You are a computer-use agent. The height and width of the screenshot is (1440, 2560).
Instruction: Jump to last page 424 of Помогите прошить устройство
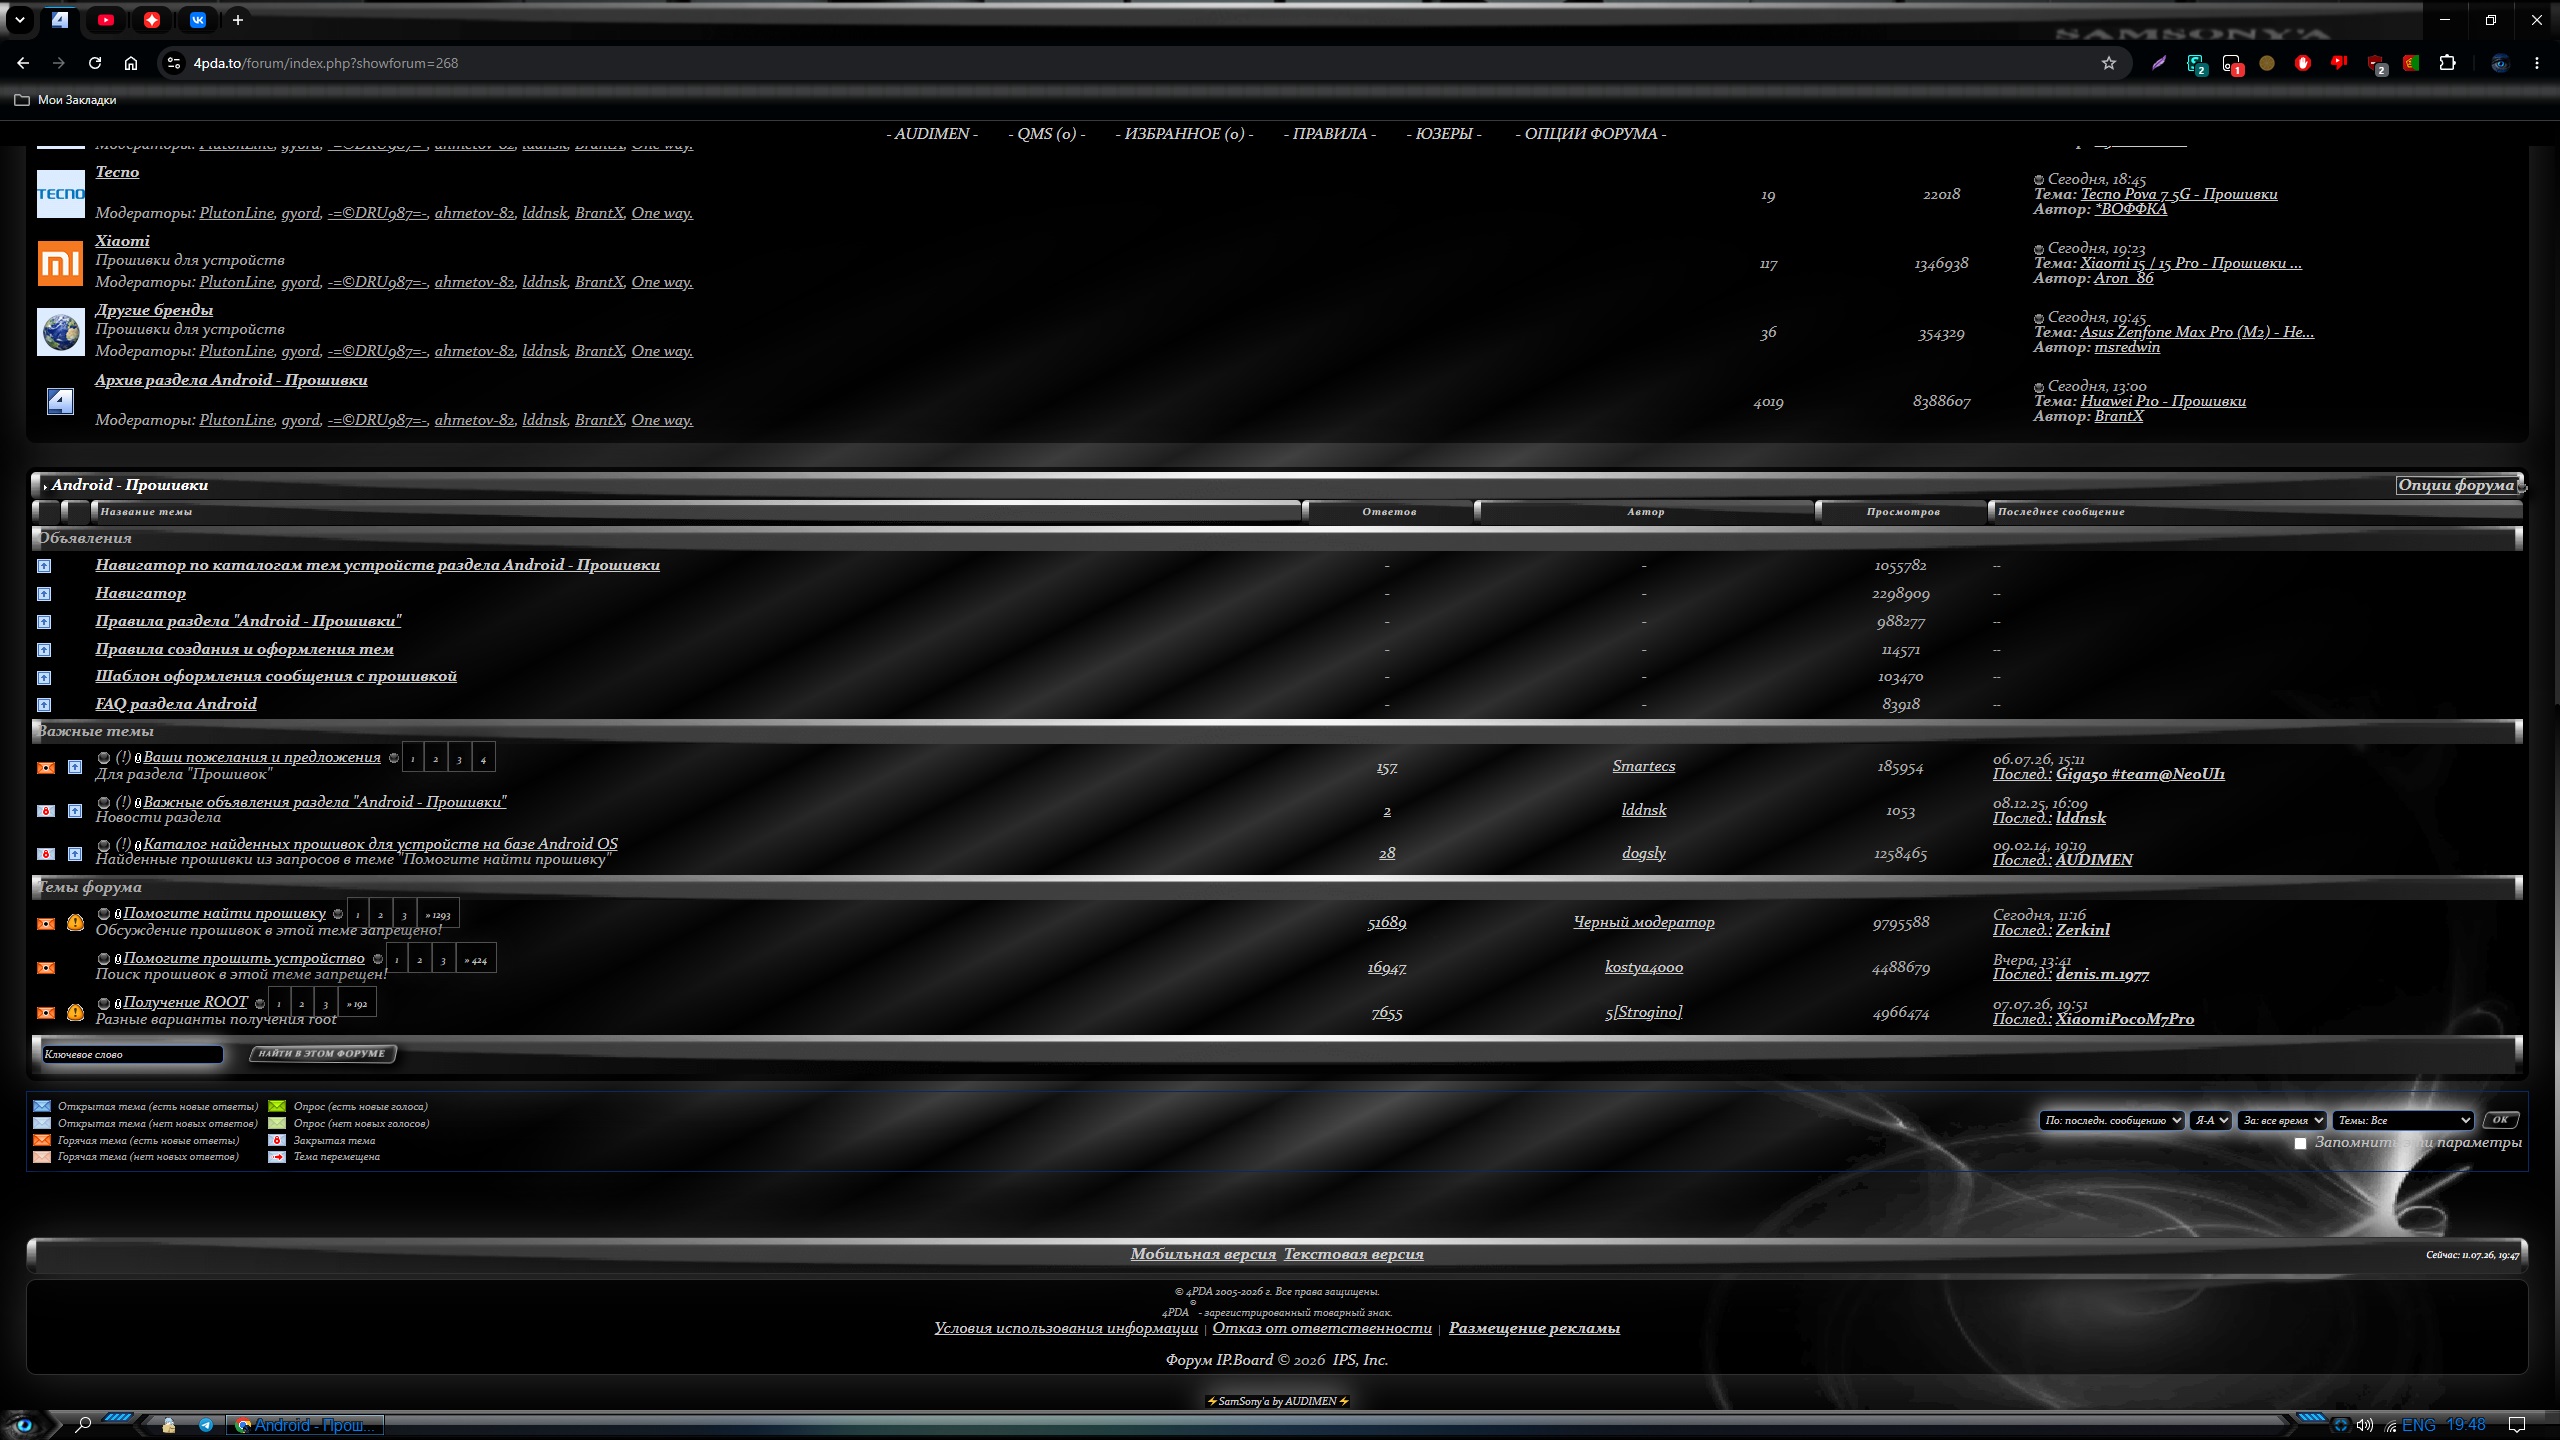tap(475, 959)
